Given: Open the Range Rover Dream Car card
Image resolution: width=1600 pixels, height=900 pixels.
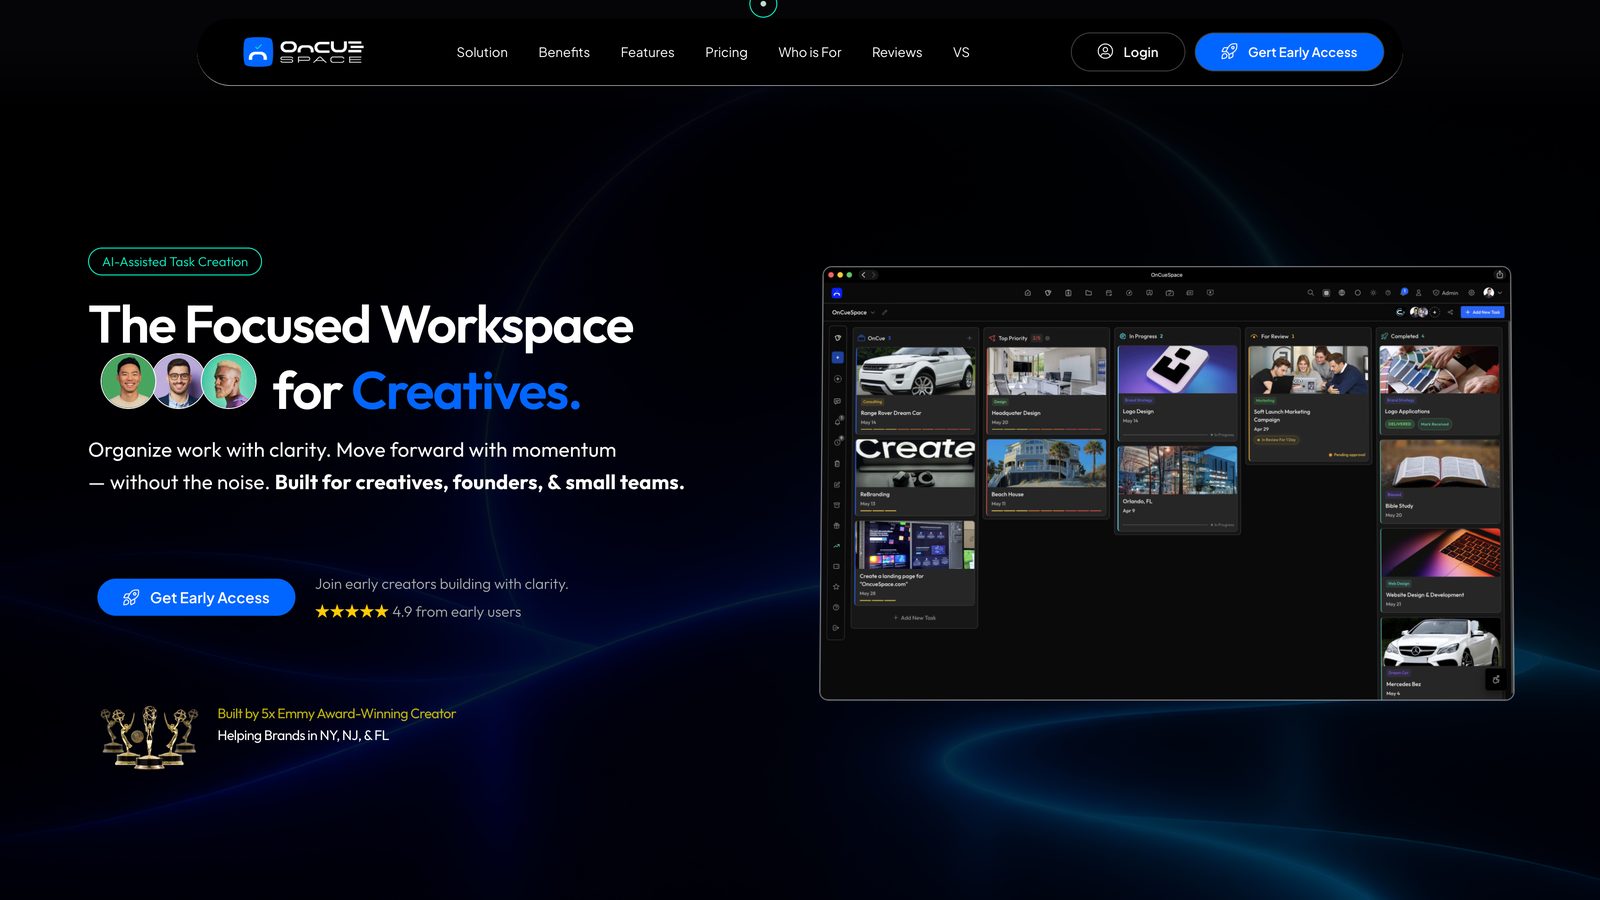Looking at the screenshot, I should click(x=915, y=389).
